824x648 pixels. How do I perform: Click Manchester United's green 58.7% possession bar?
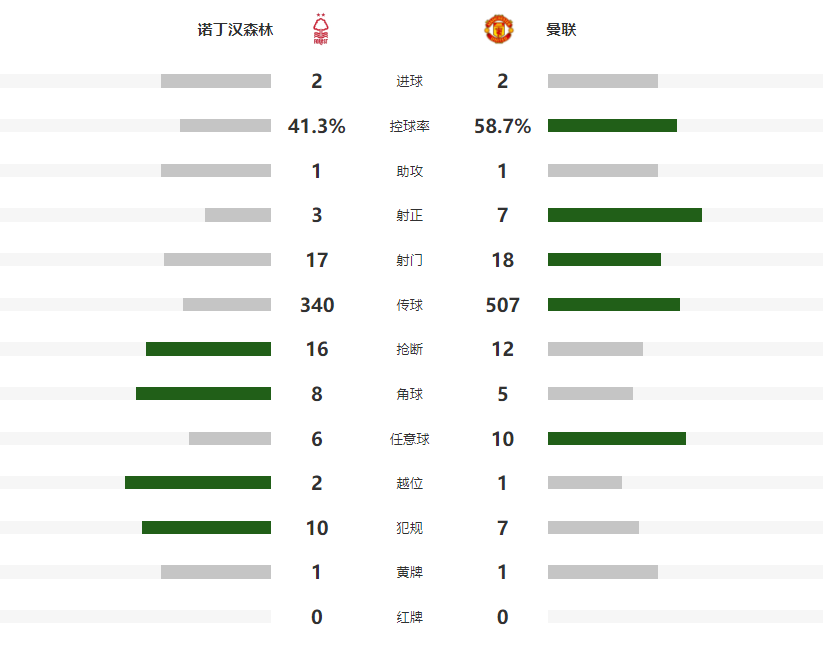[x=612, y=126]
